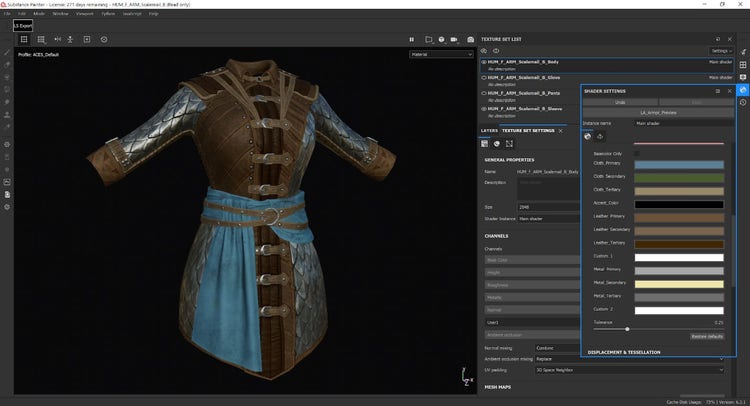Click the camera screenshot icon

coord(471,39)
